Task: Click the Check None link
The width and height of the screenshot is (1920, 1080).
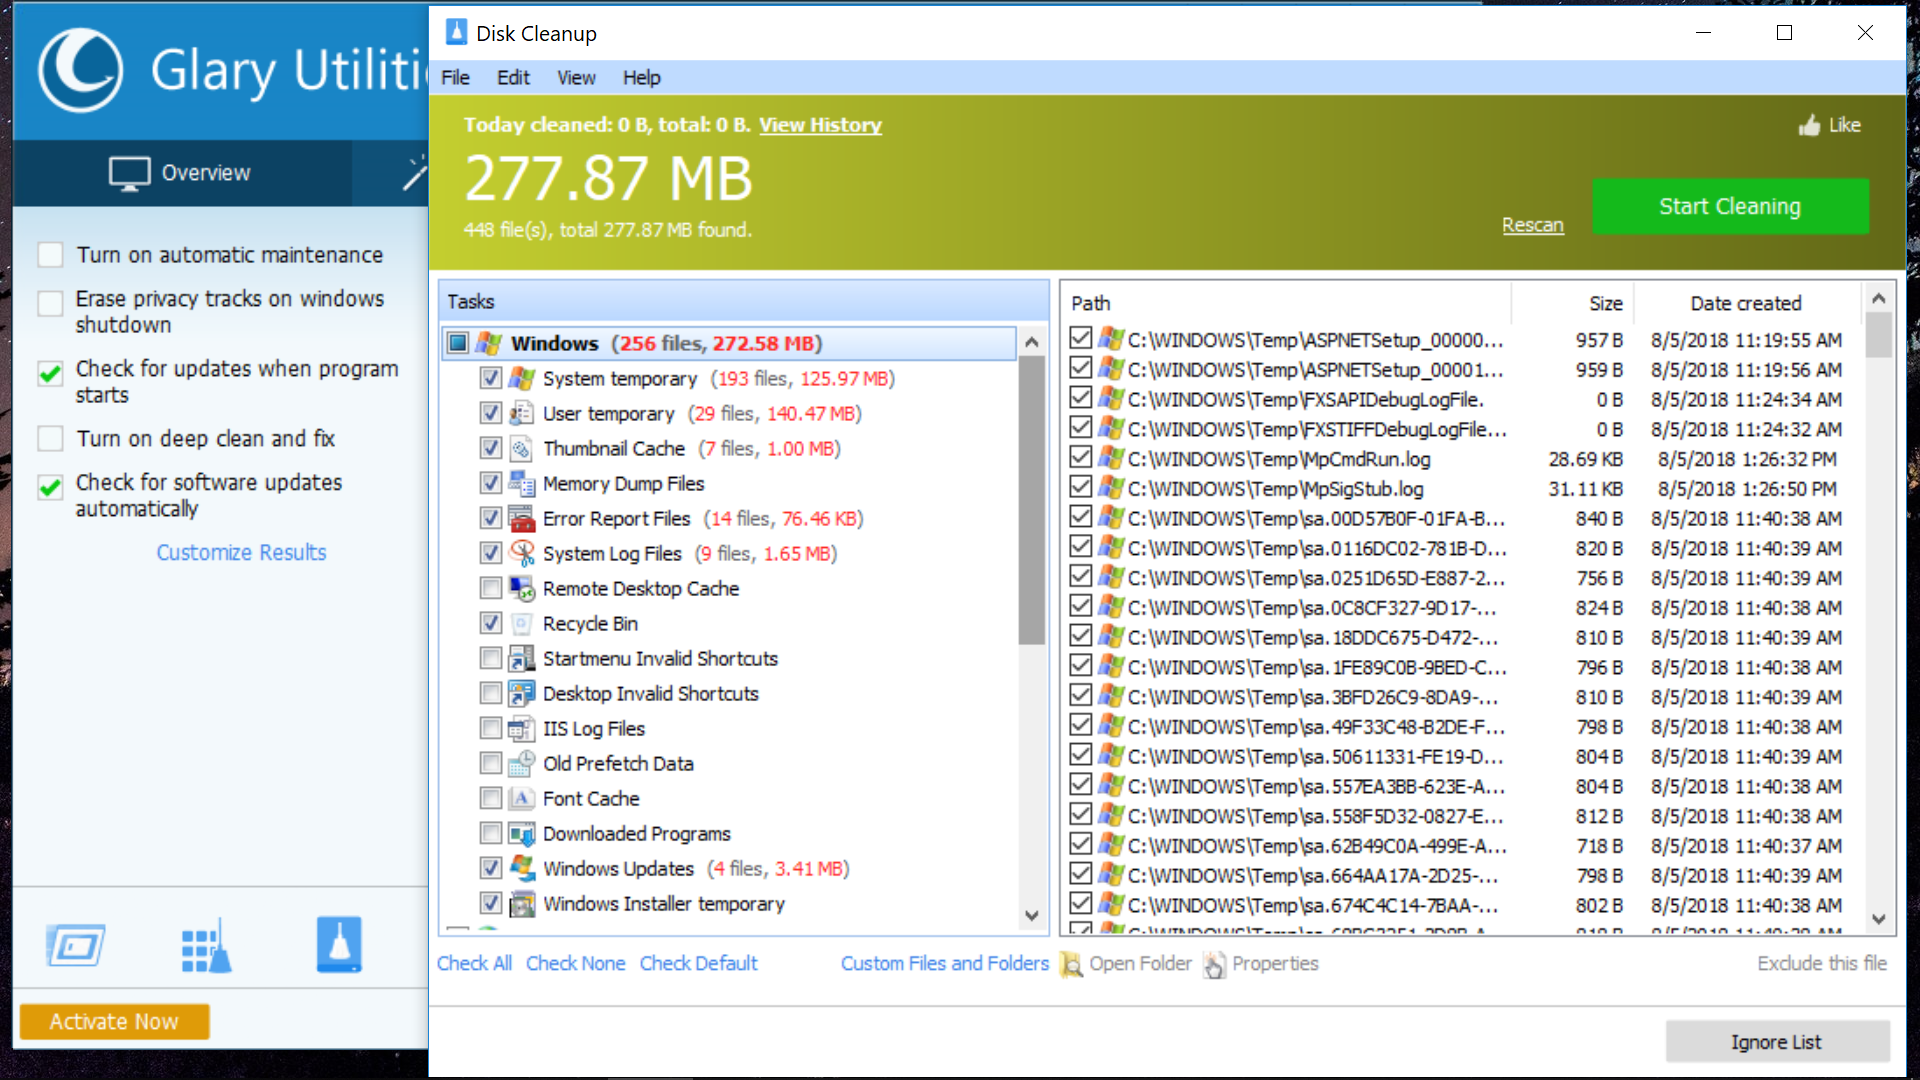Action: (x=575, y=963)
